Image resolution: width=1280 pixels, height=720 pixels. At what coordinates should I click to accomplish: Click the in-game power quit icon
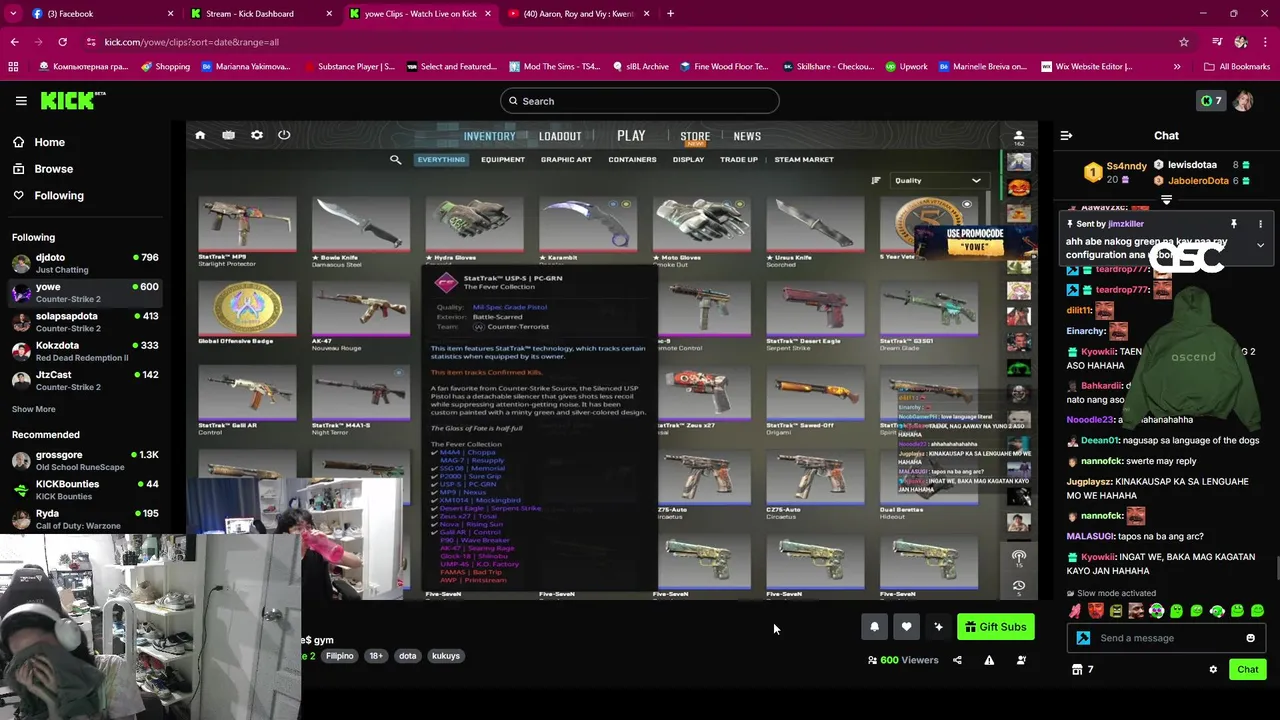pos(284,135)
